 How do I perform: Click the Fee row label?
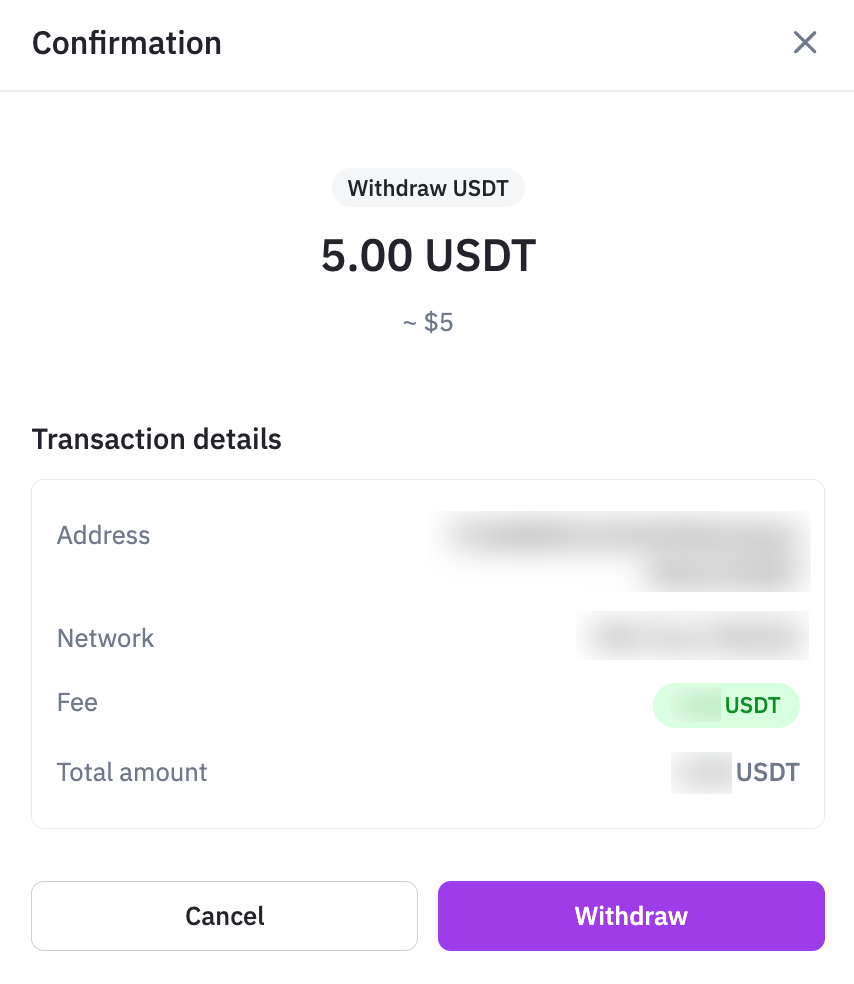point(77,702)
